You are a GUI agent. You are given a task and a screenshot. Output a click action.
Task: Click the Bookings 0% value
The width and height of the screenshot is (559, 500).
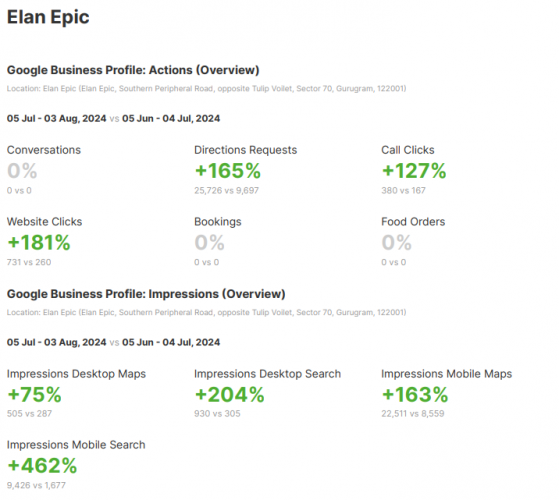click(209, 243)
